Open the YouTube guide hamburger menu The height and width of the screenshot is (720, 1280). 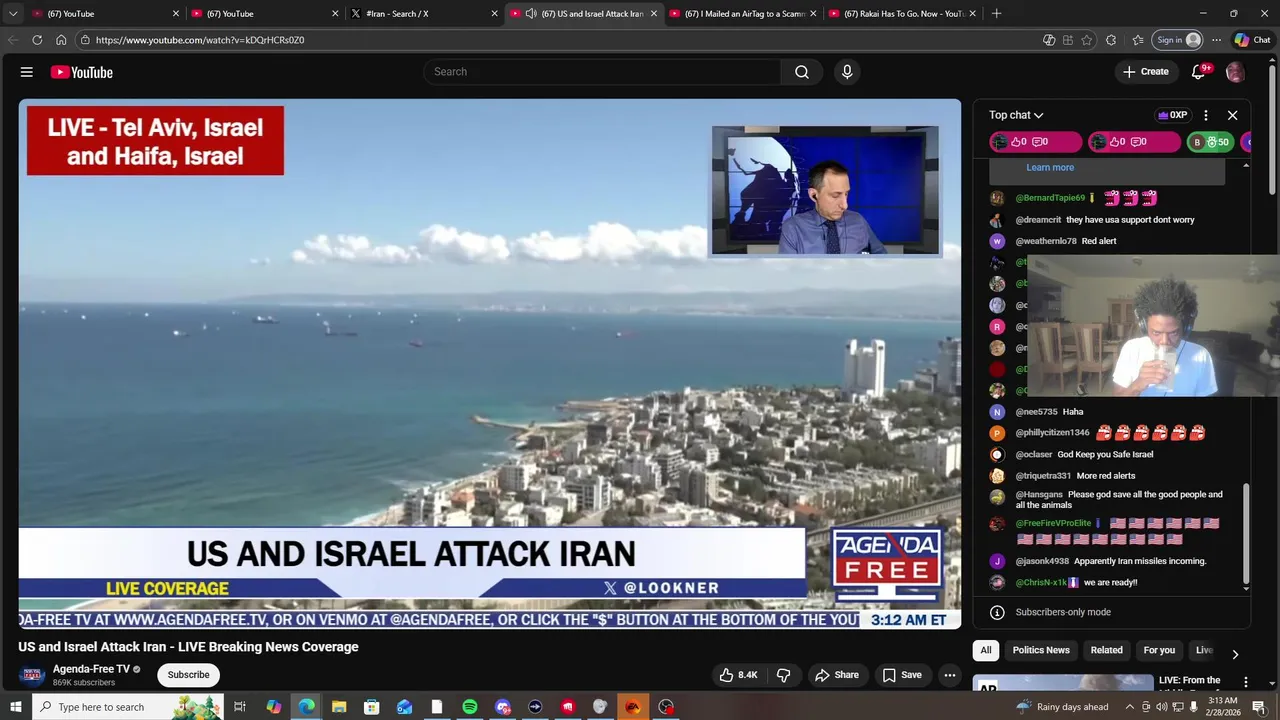coord(27,72)
